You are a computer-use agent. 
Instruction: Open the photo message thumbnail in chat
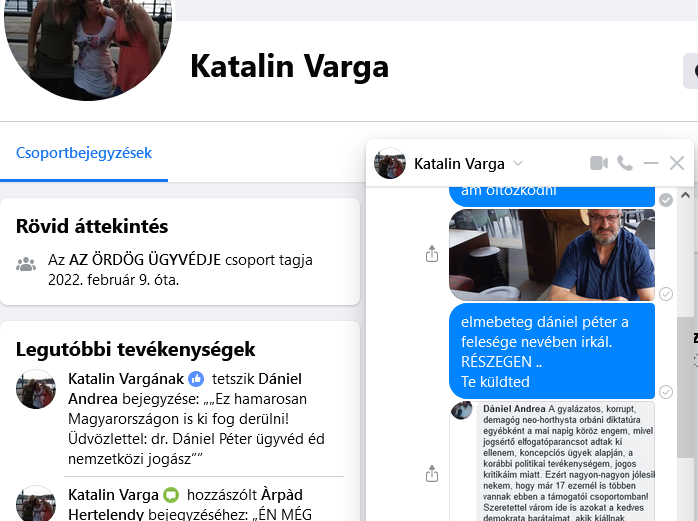[552, 255]
